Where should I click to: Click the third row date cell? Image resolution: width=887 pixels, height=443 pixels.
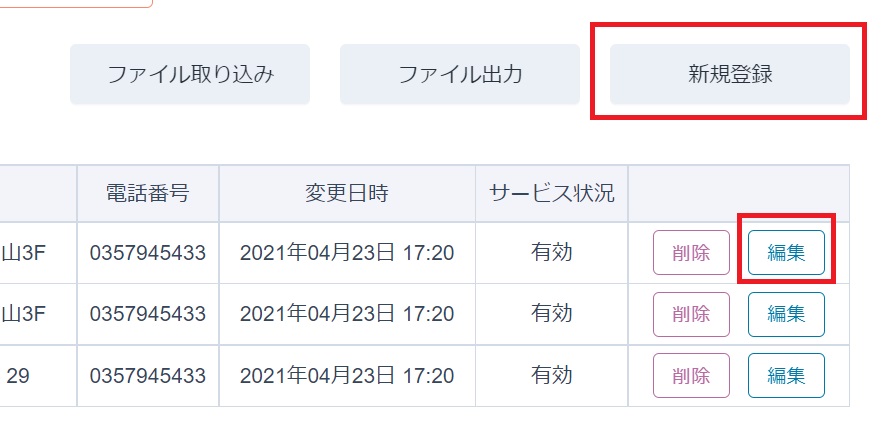pyautogui.click(x=347, y=376)
